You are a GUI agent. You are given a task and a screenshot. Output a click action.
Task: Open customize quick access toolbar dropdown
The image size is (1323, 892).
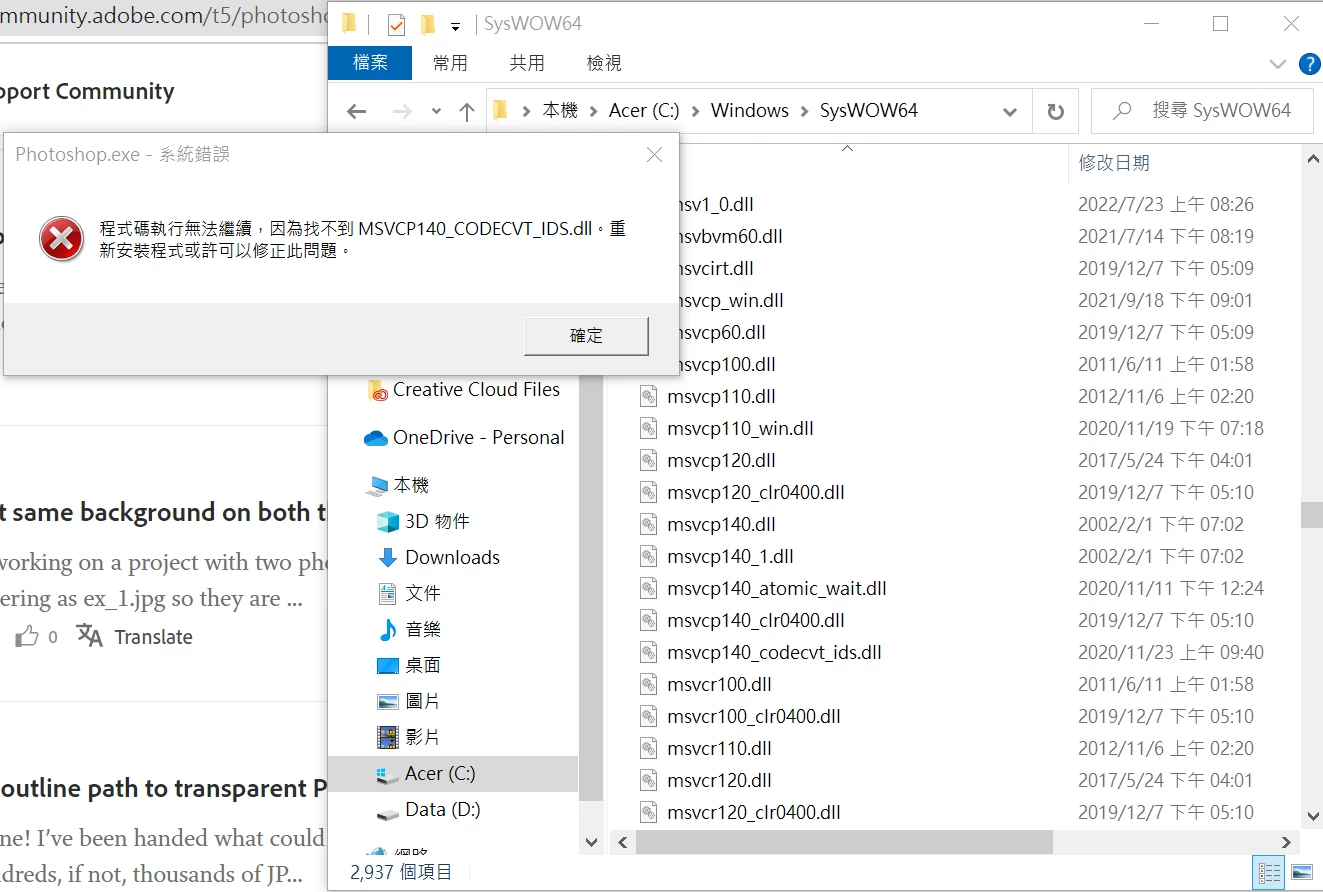[455, 25]
